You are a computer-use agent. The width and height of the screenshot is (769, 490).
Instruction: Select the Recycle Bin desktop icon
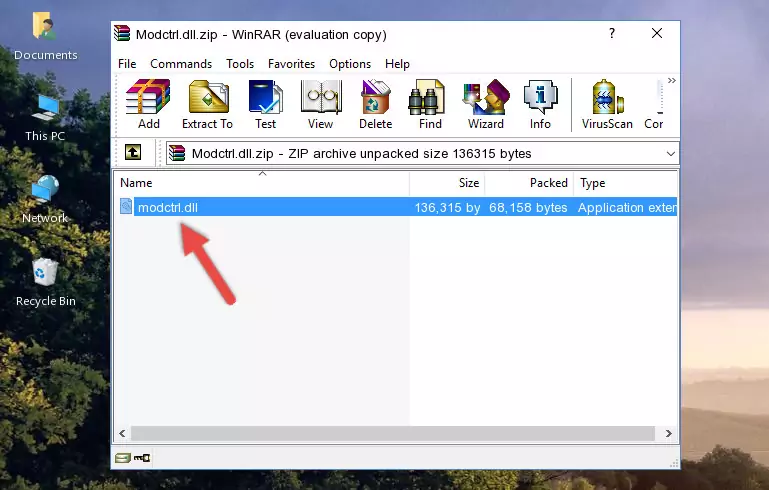click(46, 282)
